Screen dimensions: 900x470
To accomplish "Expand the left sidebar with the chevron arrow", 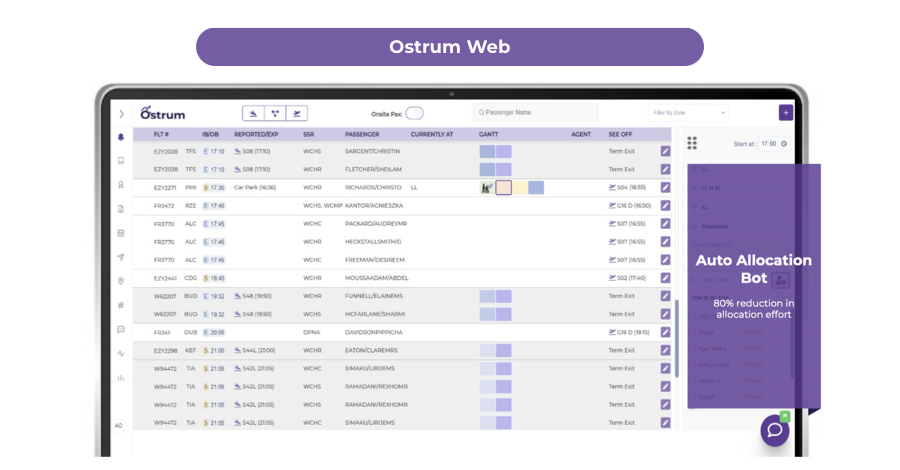I will pyautogui.click(x=121, y=114).
